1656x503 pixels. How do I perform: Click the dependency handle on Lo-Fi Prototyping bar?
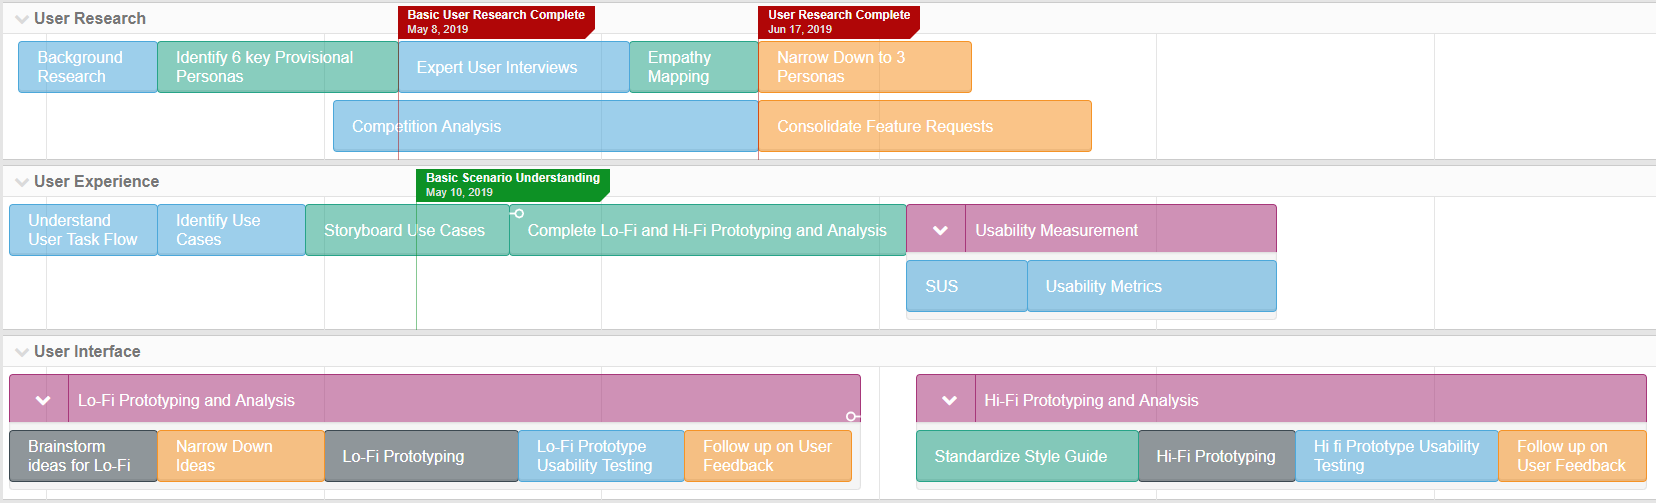[x=851, y=416]
